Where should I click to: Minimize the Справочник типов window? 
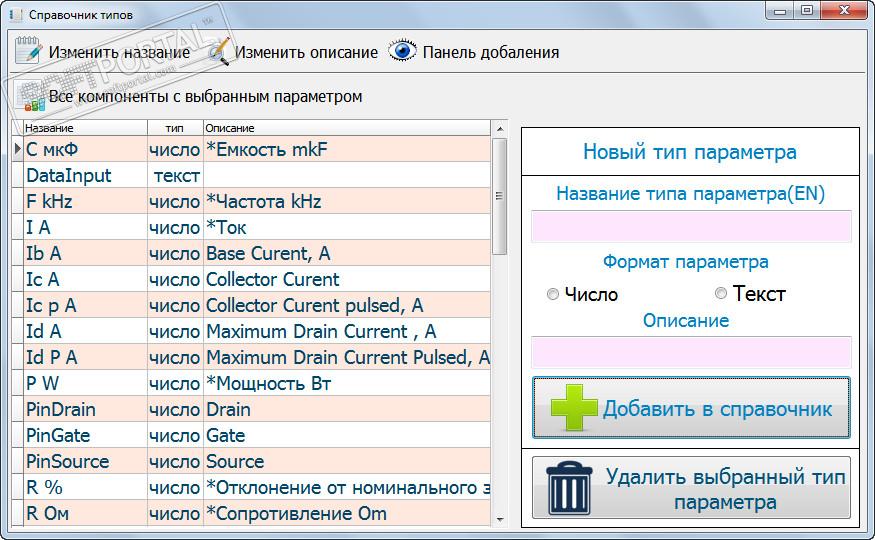coord(780,11)
